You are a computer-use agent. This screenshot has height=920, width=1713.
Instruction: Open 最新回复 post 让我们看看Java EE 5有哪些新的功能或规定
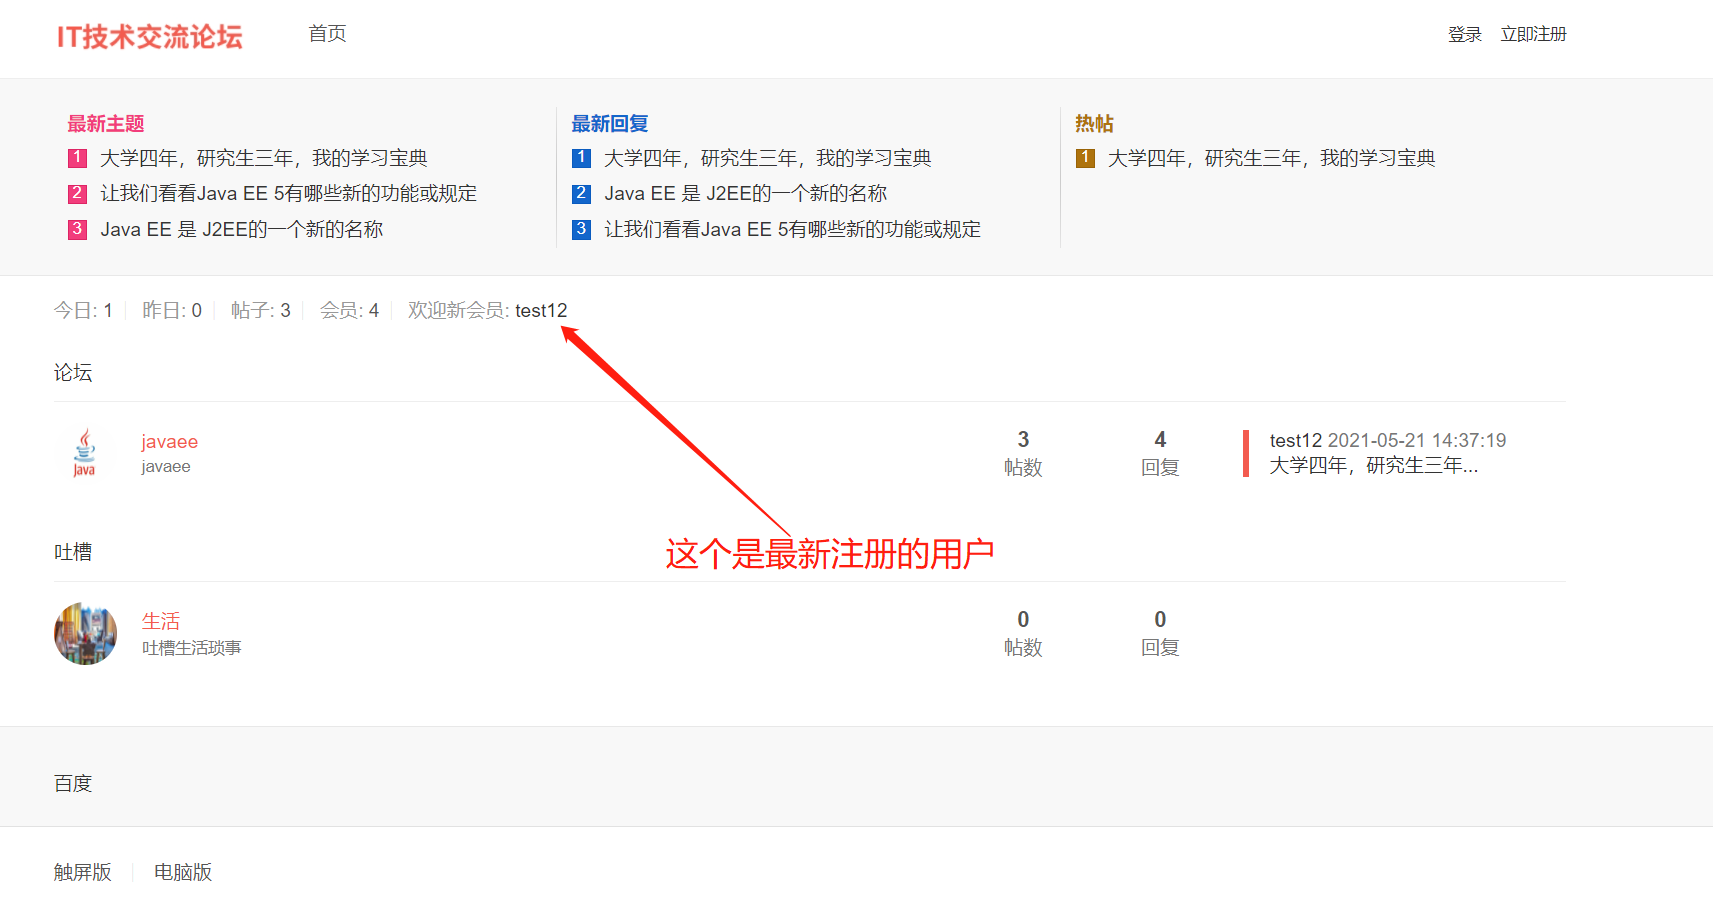point(793,229)
